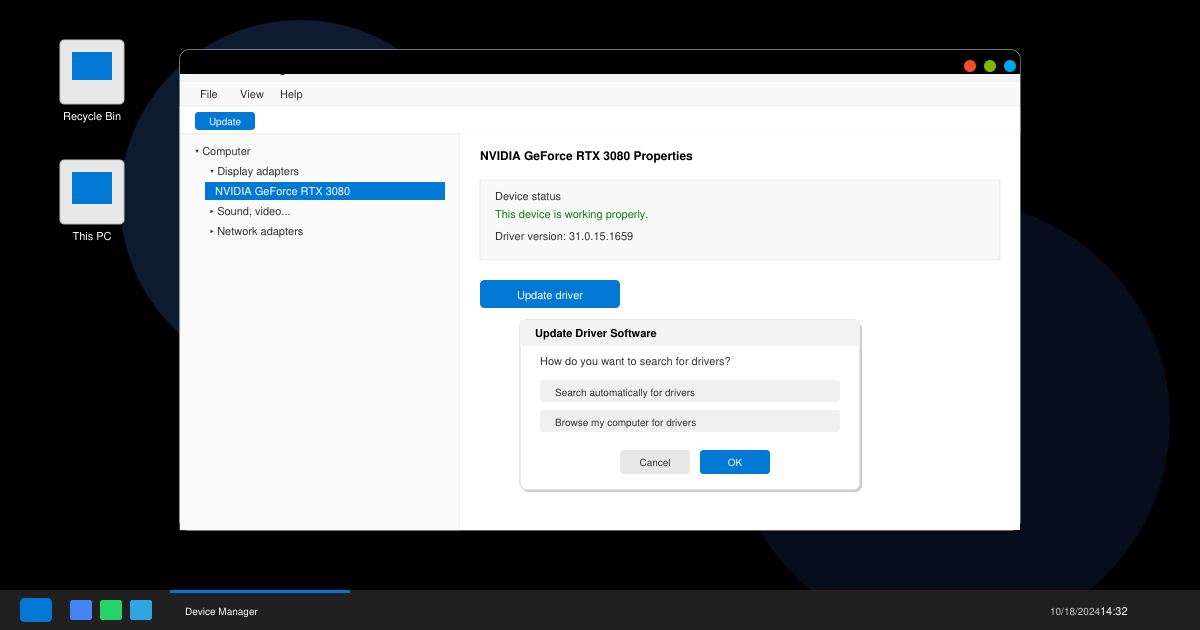
Task: Click the Update Driver Software dialog title
Action: (x=596, y=333)
